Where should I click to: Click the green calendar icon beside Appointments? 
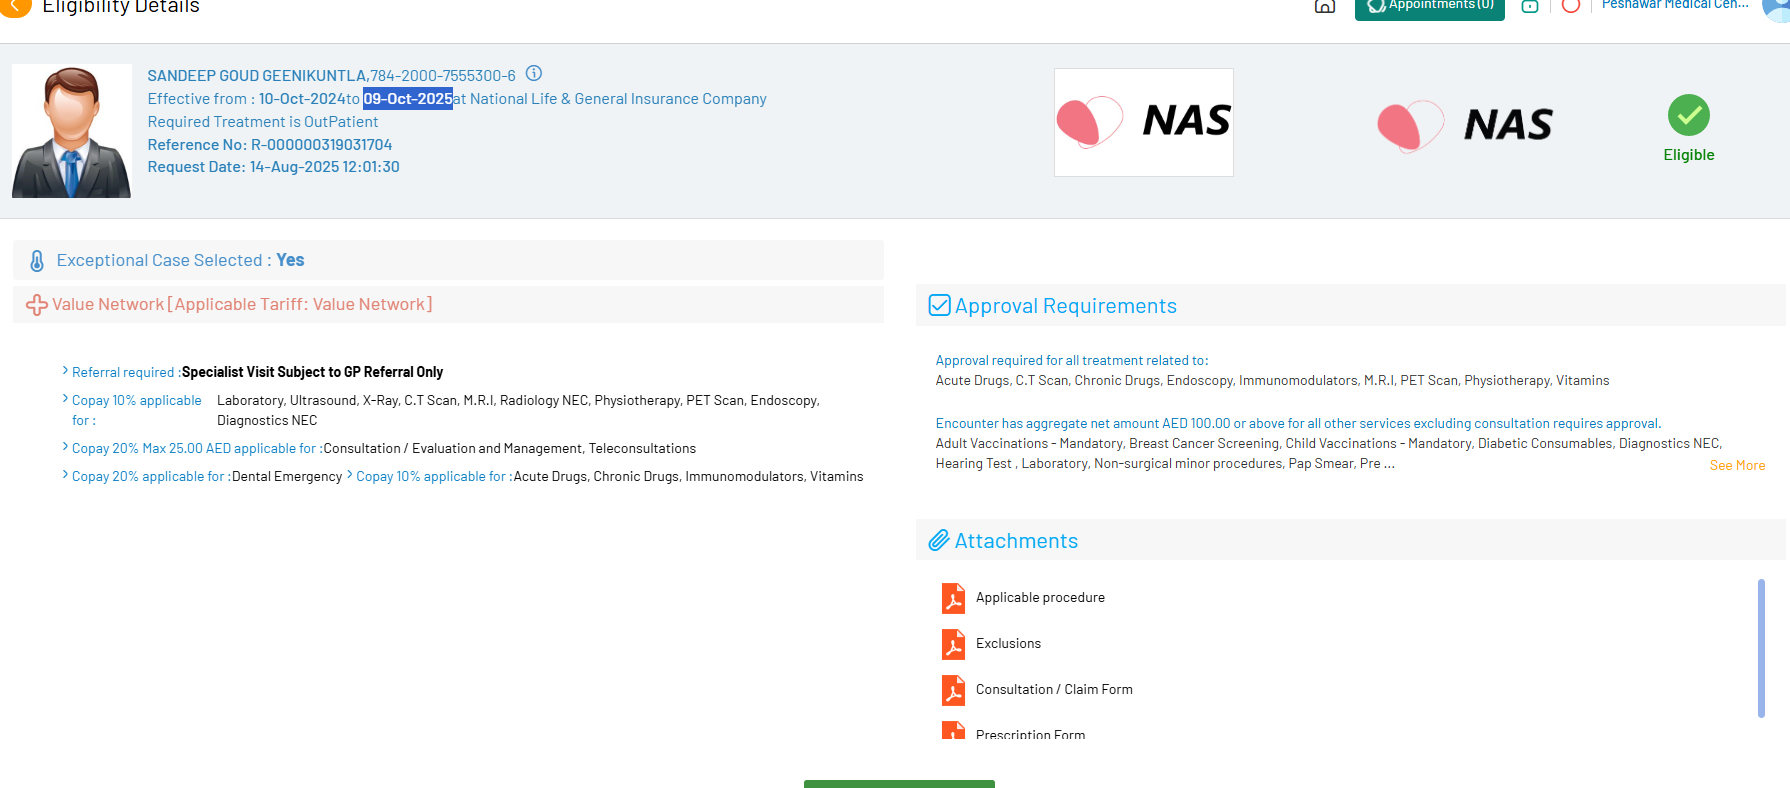[x=1530, y=6]
